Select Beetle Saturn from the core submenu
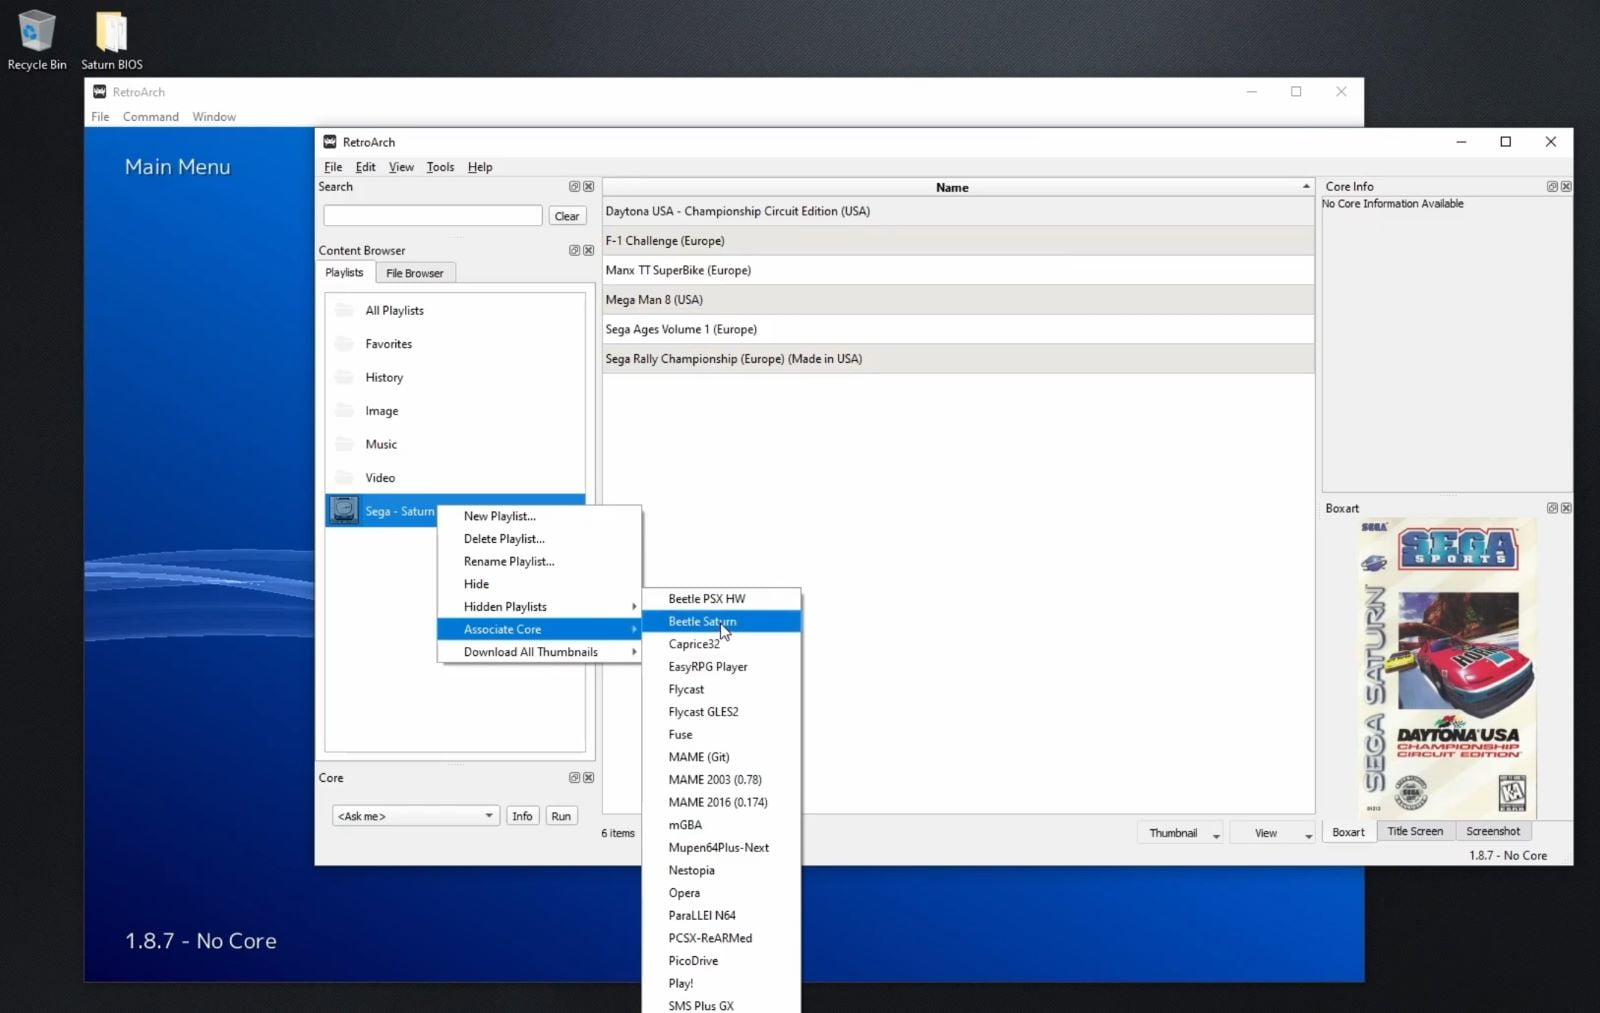The height and width of the screenshot is (1013, 1600). (x=702, y=621)
